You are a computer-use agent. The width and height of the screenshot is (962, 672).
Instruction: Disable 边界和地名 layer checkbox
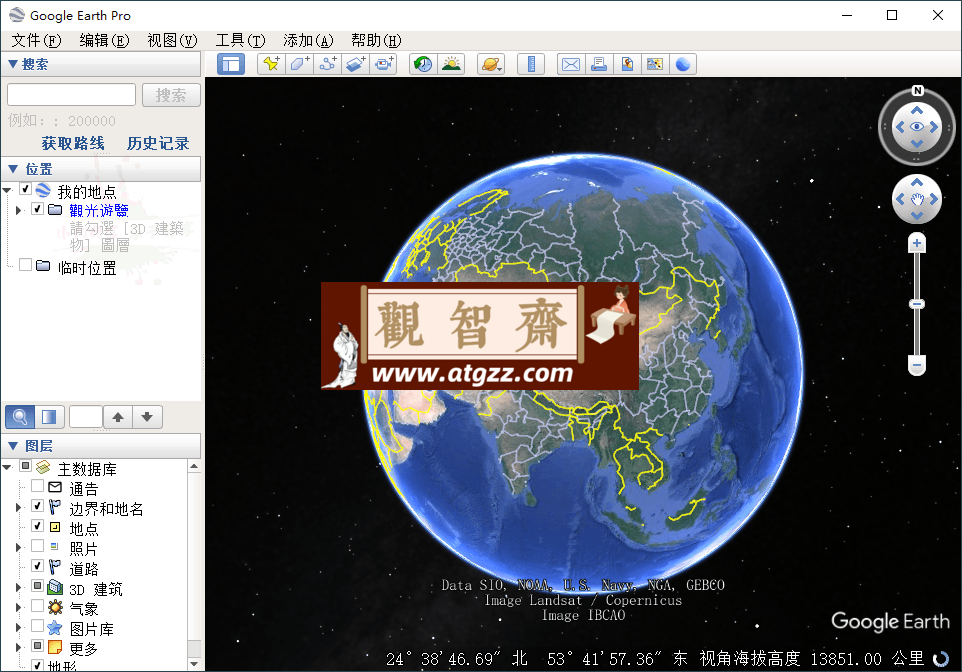[37, 506]
